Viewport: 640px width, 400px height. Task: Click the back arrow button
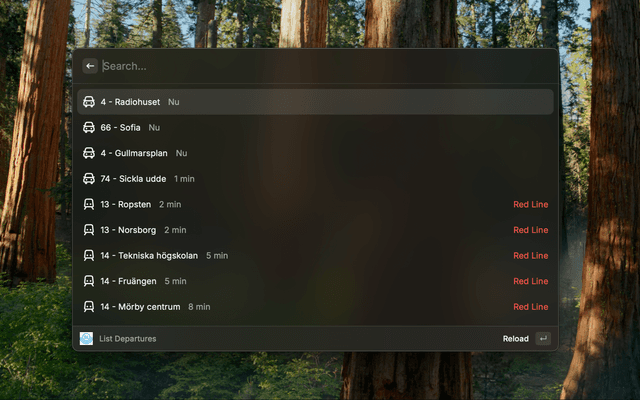[x=90, y=66]
